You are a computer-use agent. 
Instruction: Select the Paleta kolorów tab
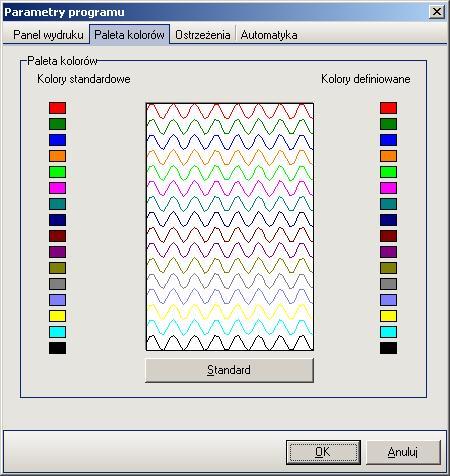129,35
